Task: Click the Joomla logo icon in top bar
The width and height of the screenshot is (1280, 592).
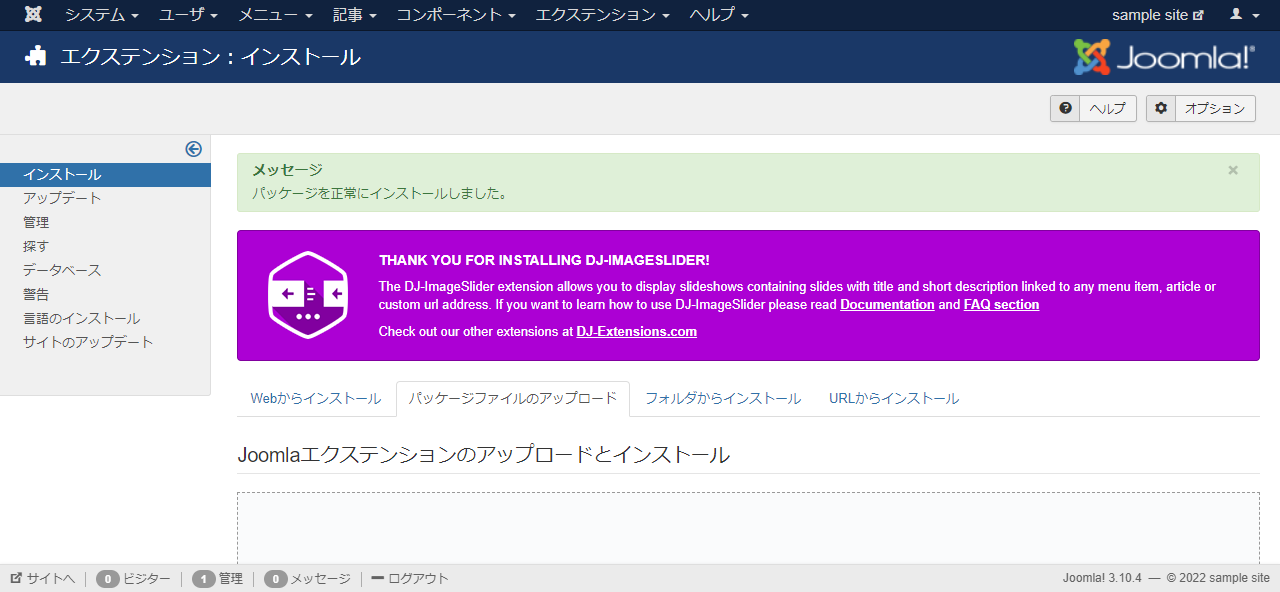Action: point(33,15)
